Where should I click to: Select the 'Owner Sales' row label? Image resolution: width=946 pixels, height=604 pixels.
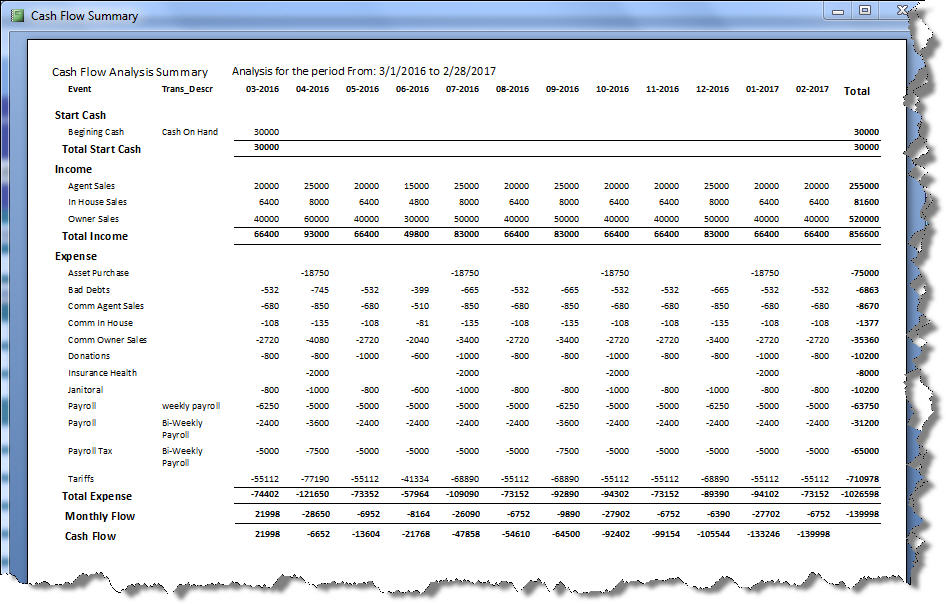pyautogui.click(x=94, y=218)
